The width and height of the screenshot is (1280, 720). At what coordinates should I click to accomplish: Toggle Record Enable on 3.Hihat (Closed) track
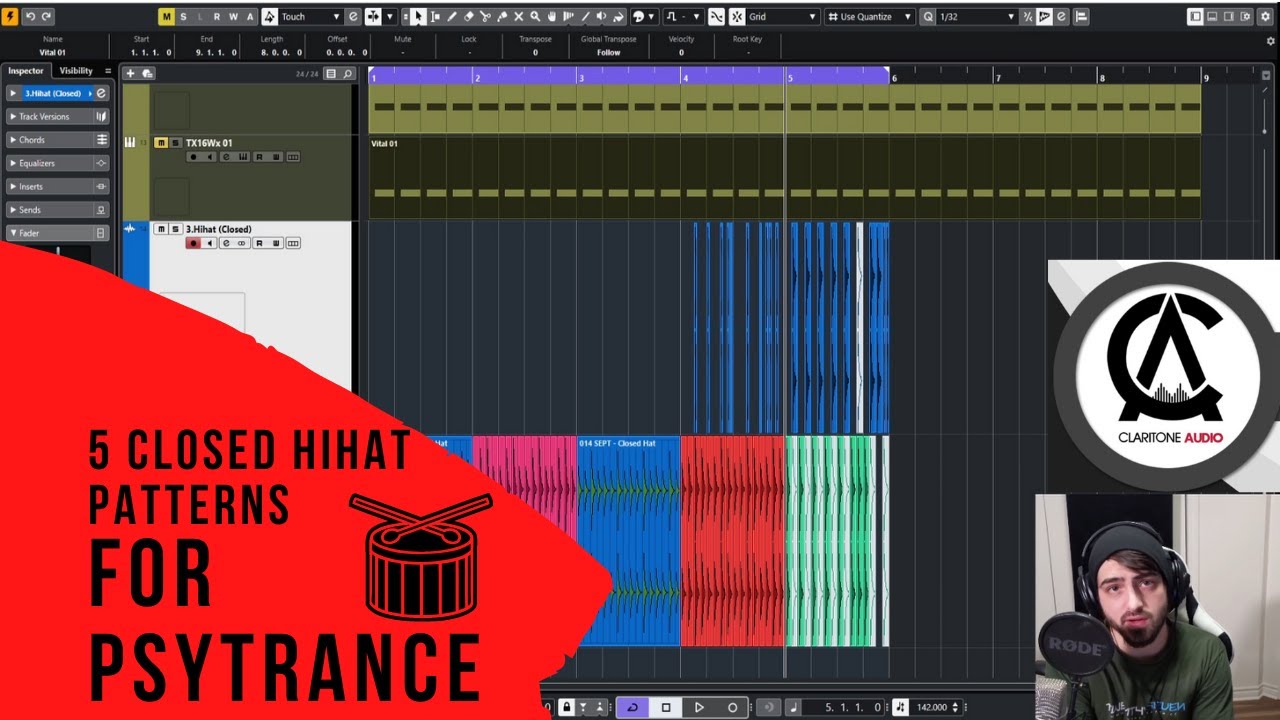coord(193,243)
